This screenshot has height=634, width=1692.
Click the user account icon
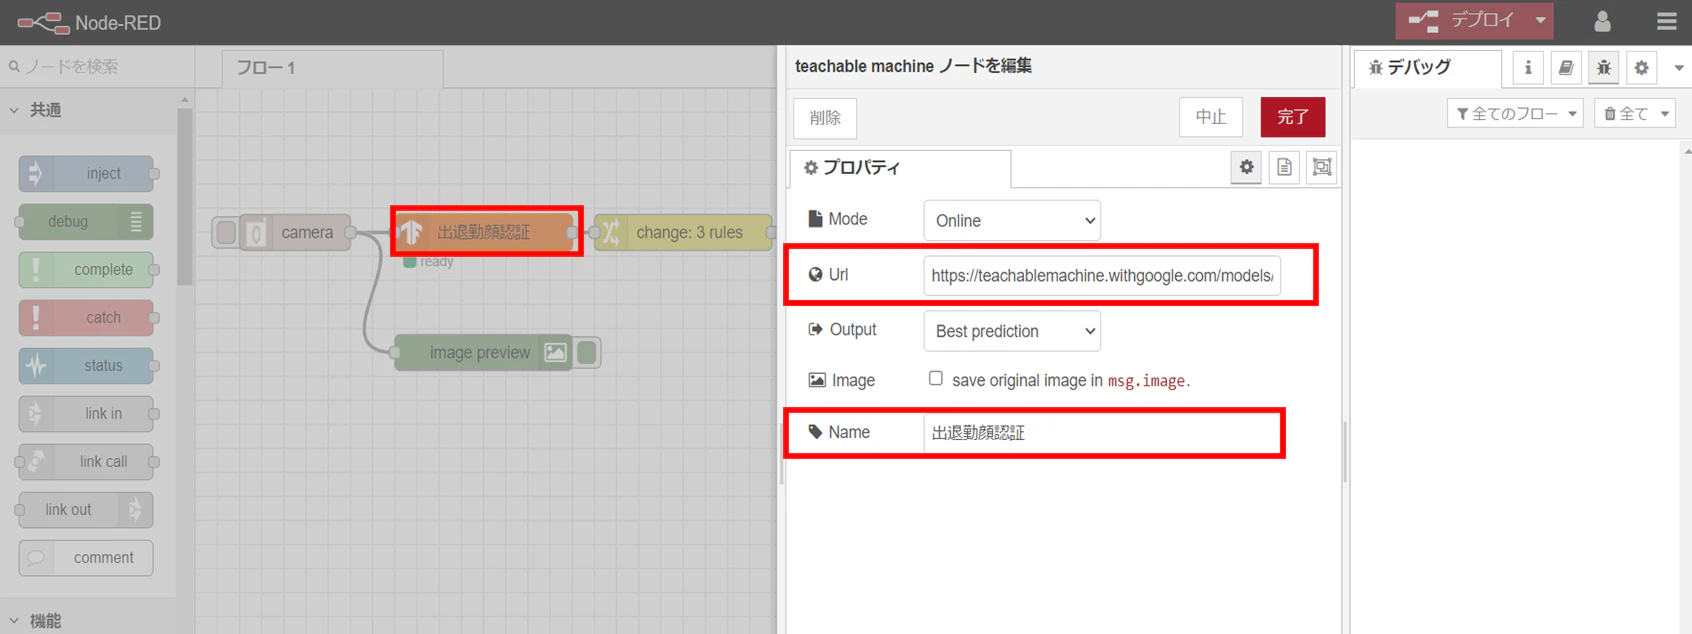coord(1602,21)
